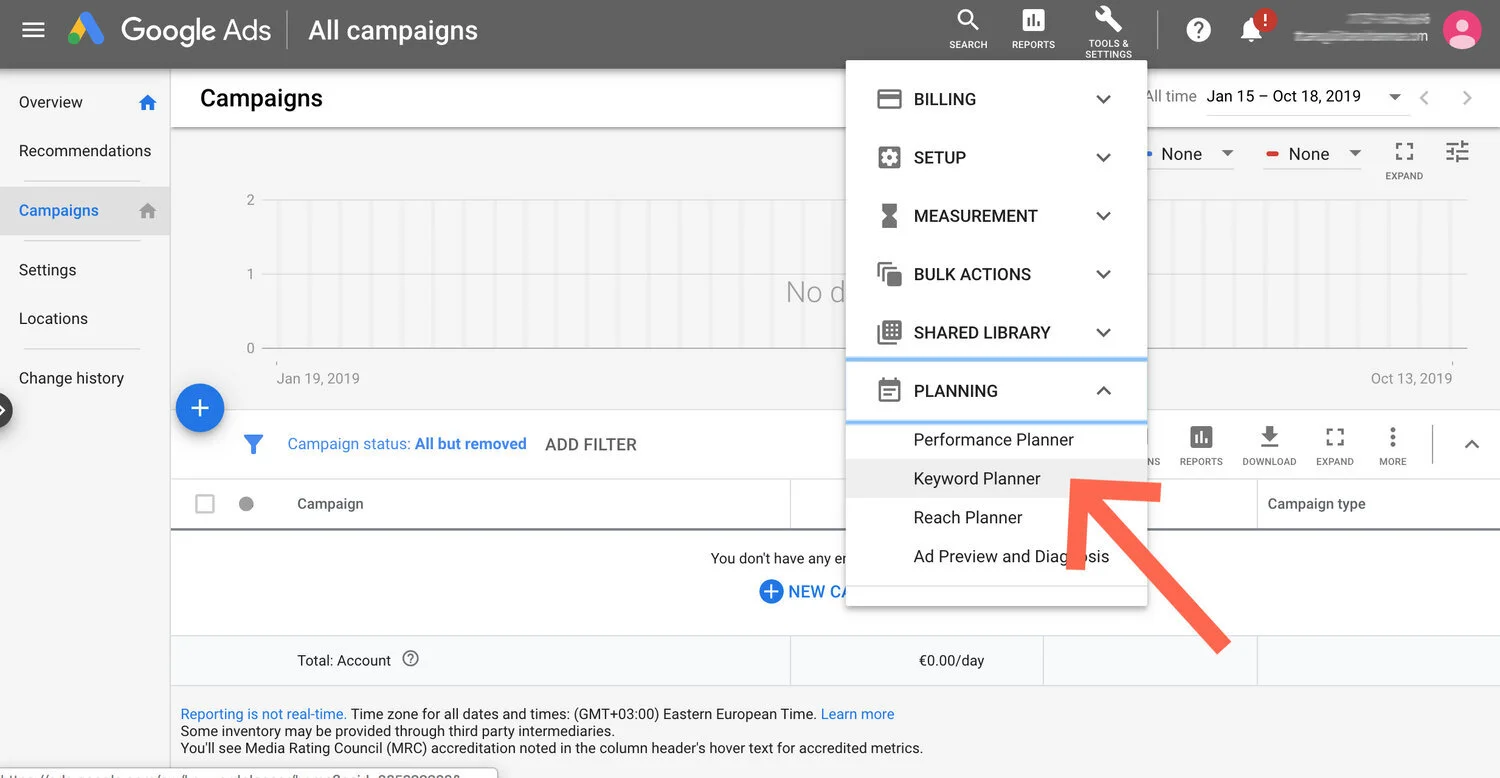This screenshot has width=1500, height=778.
Task: Expand the Measurement section
Action: [996, 215]
